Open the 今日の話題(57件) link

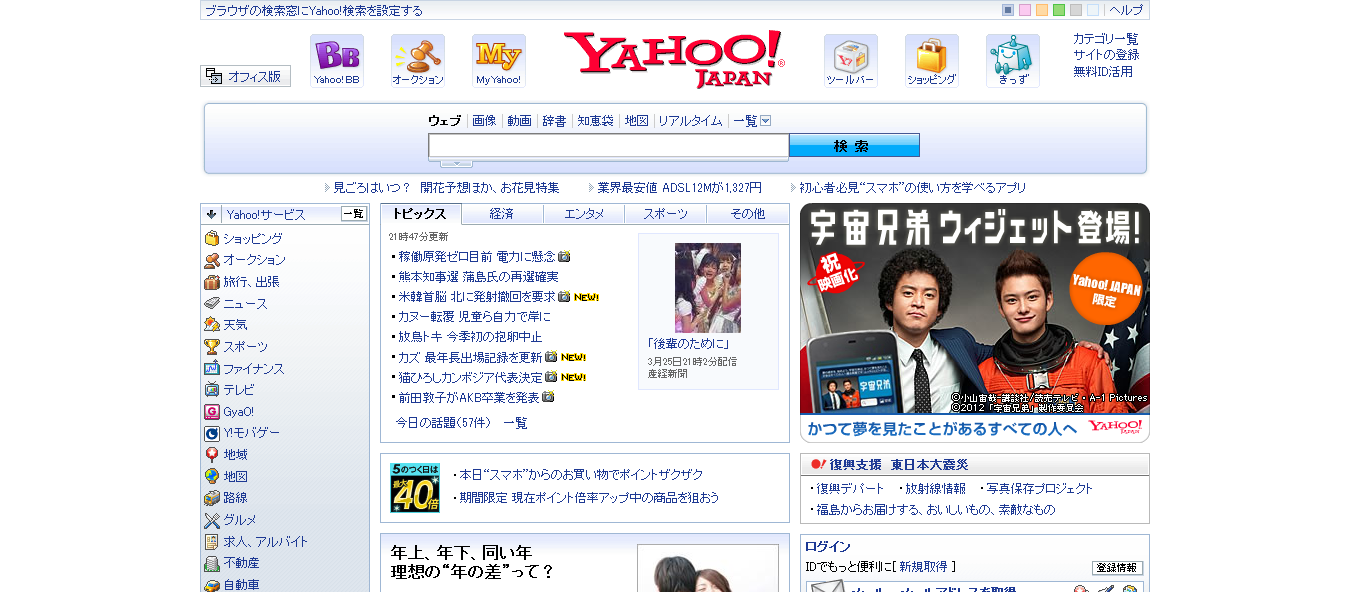click(x=443, y=423)
